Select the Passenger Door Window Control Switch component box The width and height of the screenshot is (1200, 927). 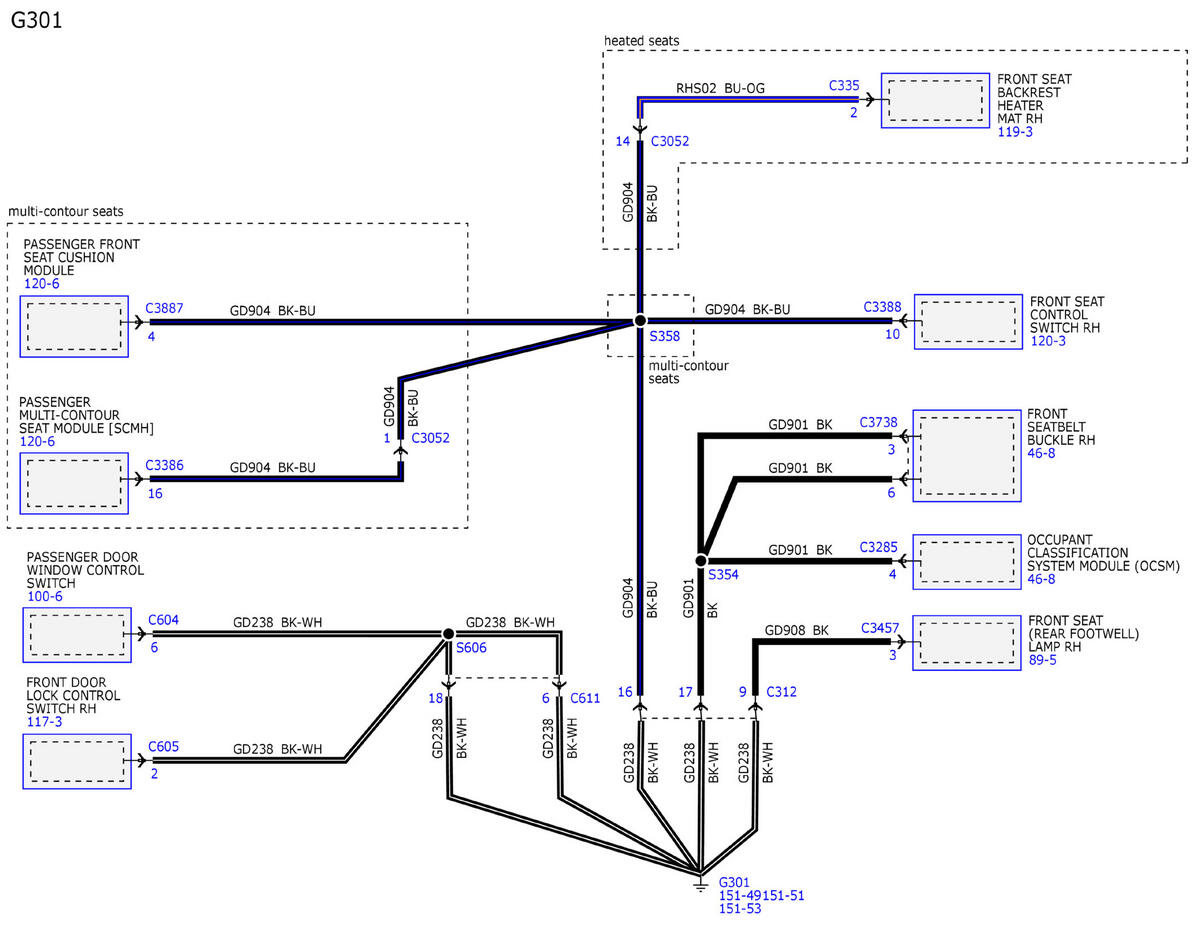click(x=77, y=634)
